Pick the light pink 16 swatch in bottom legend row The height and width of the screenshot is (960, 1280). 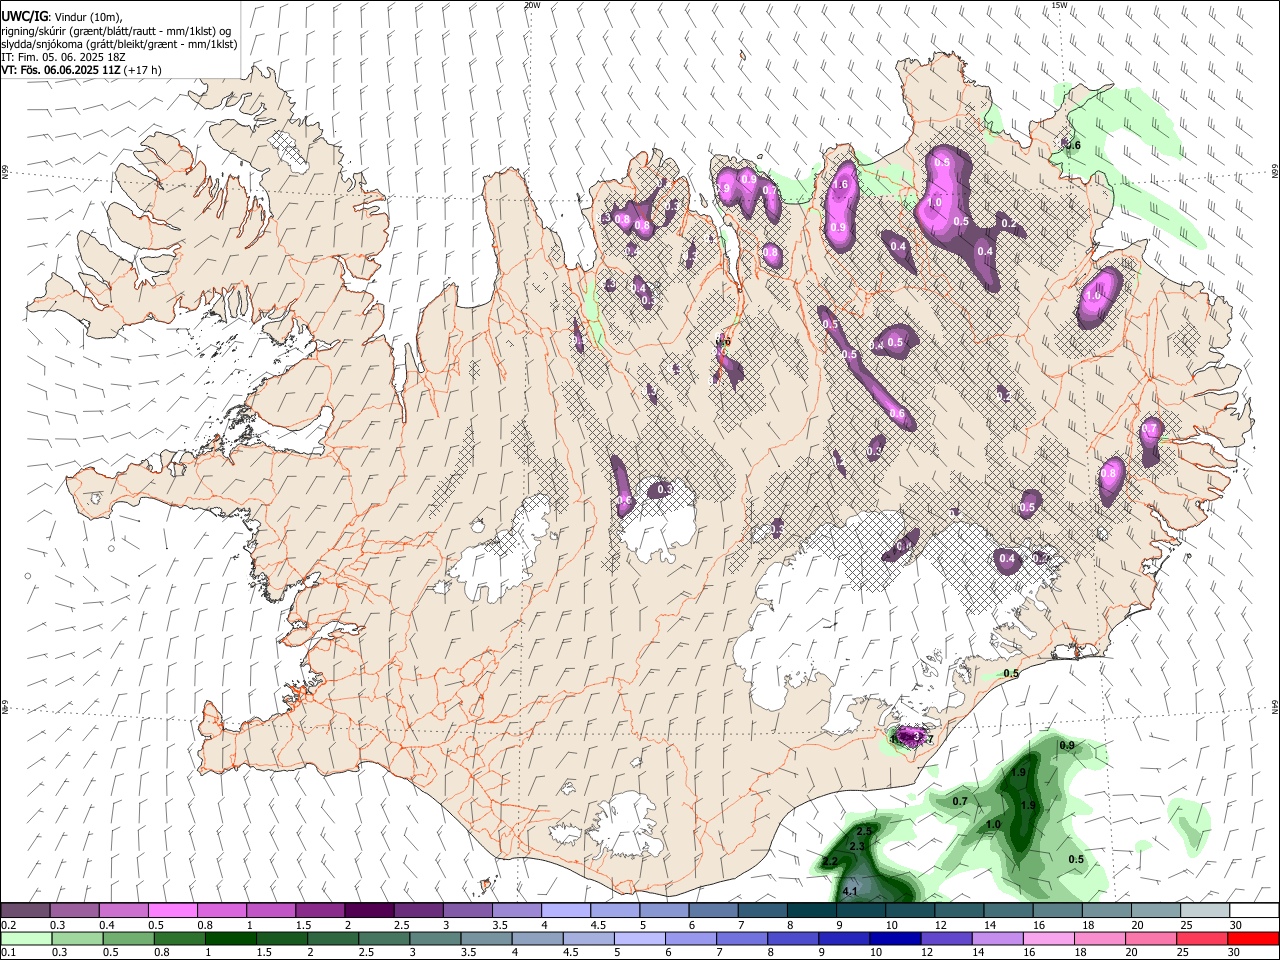(1047, 938)
